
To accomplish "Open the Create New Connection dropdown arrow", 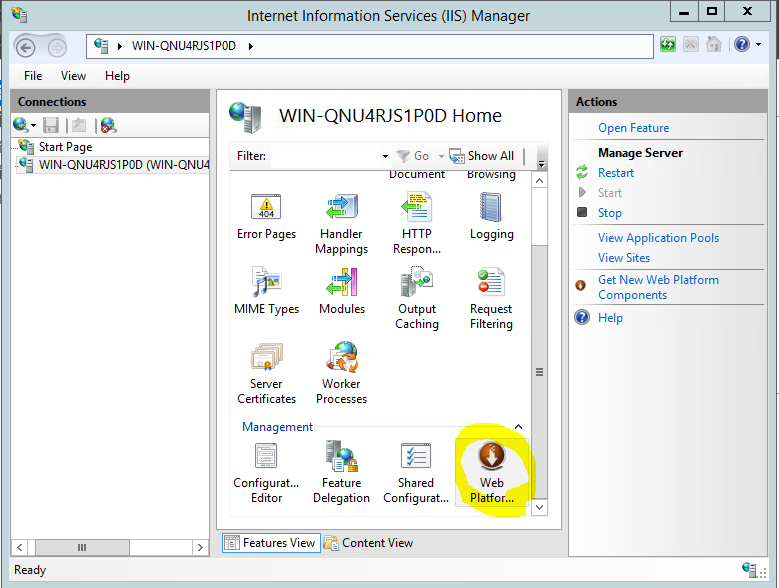I will coord(33,126).
